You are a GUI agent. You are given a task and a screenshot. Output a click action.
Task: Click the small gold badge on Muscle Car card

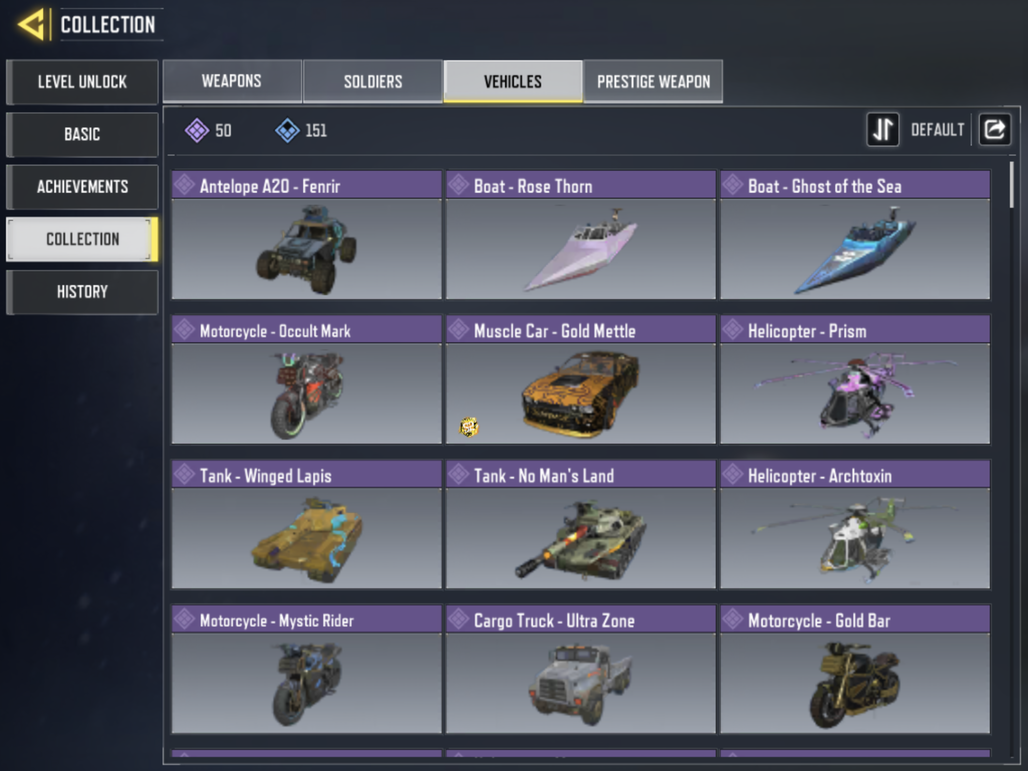tap(469, 427)
